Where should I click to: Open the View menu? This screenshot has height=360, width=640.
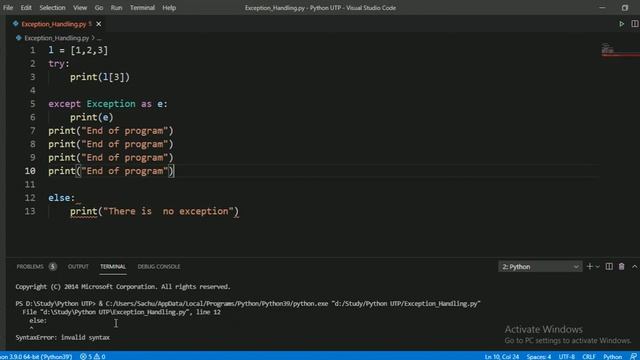point(80,8)
